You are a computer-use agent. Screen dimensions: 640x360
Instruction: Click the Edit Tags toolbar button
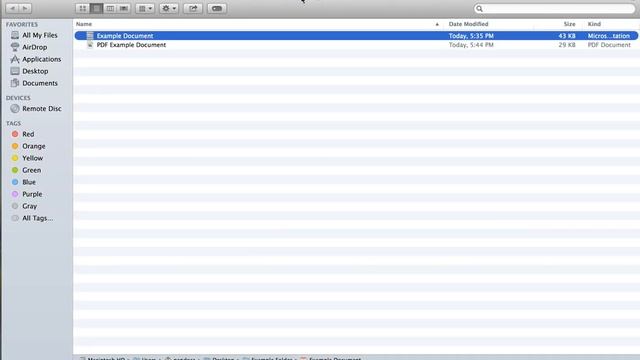[x=217, y=8]
